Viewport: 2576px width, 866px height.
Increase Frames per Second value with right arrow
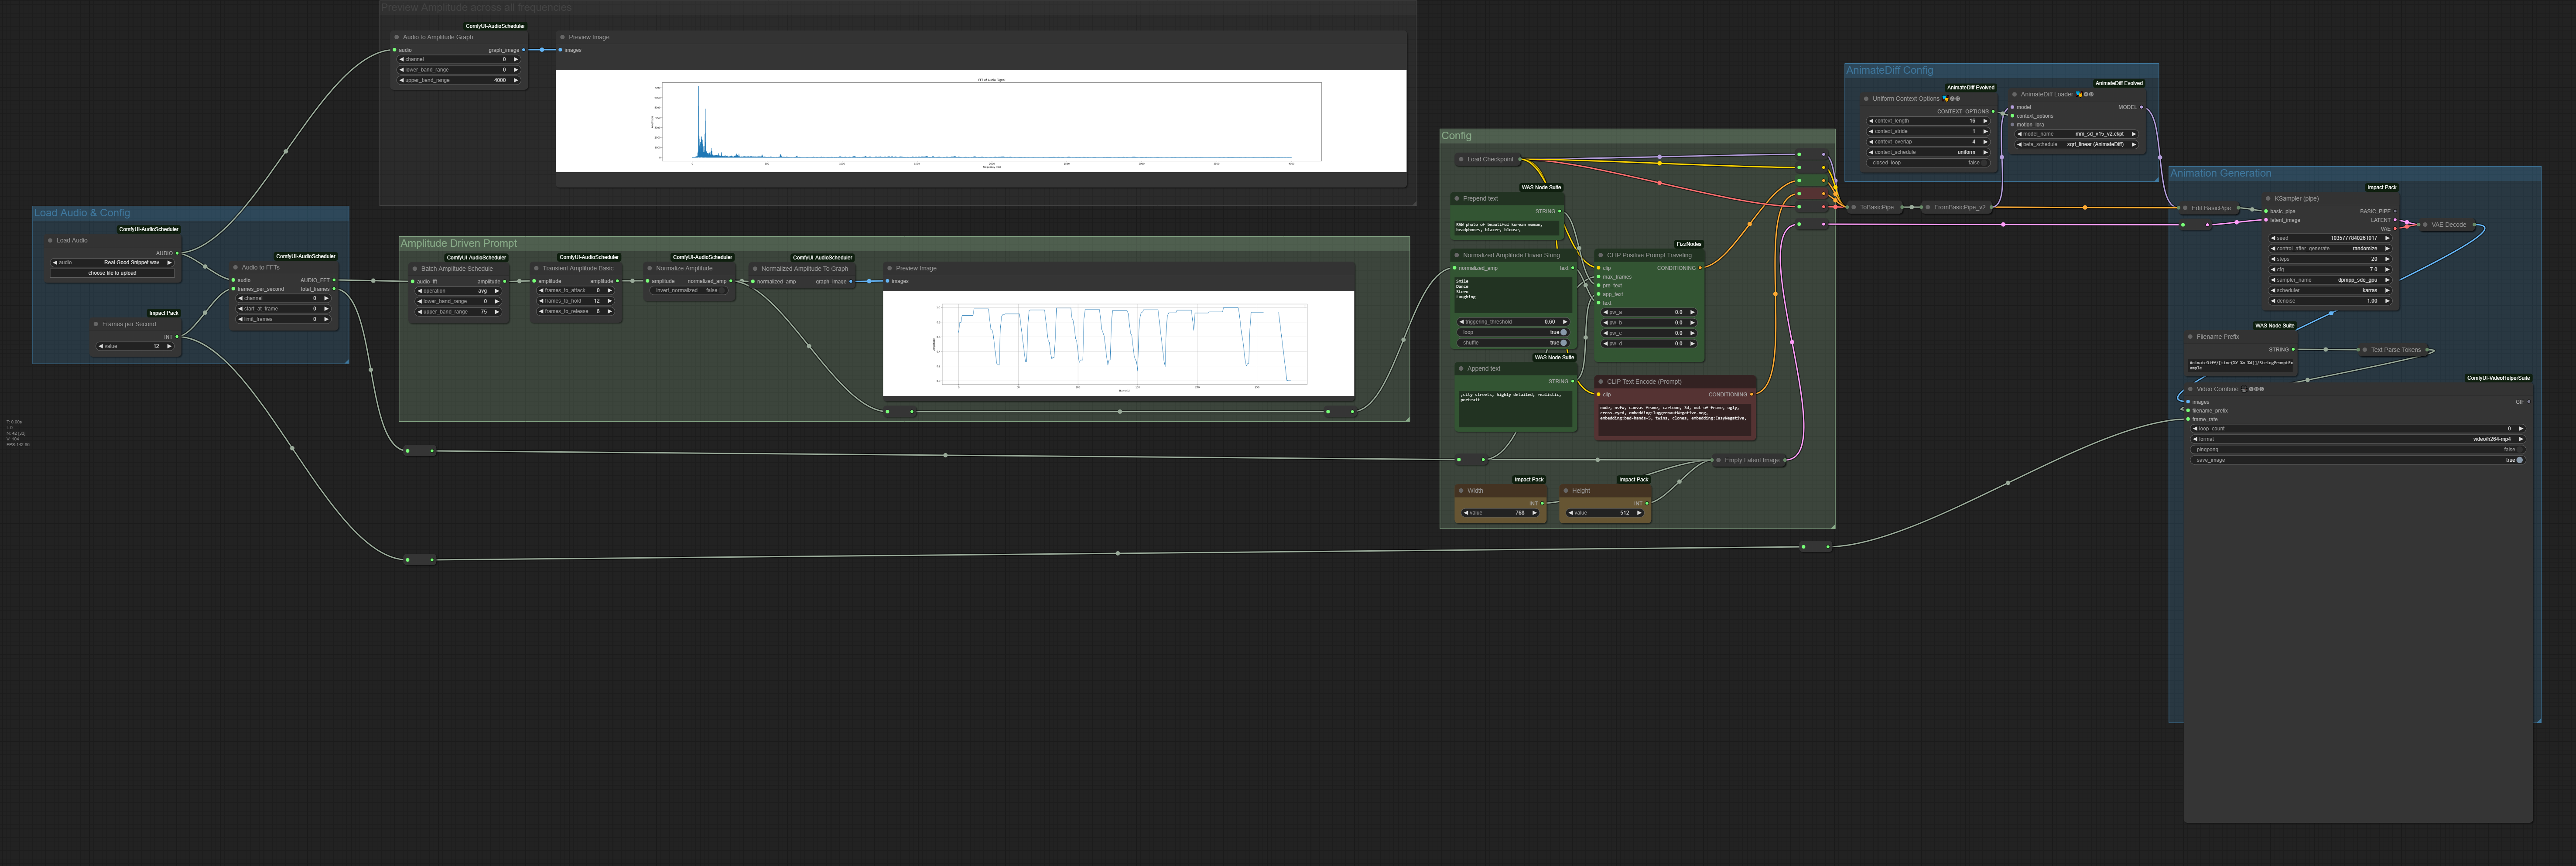point(169,346)
